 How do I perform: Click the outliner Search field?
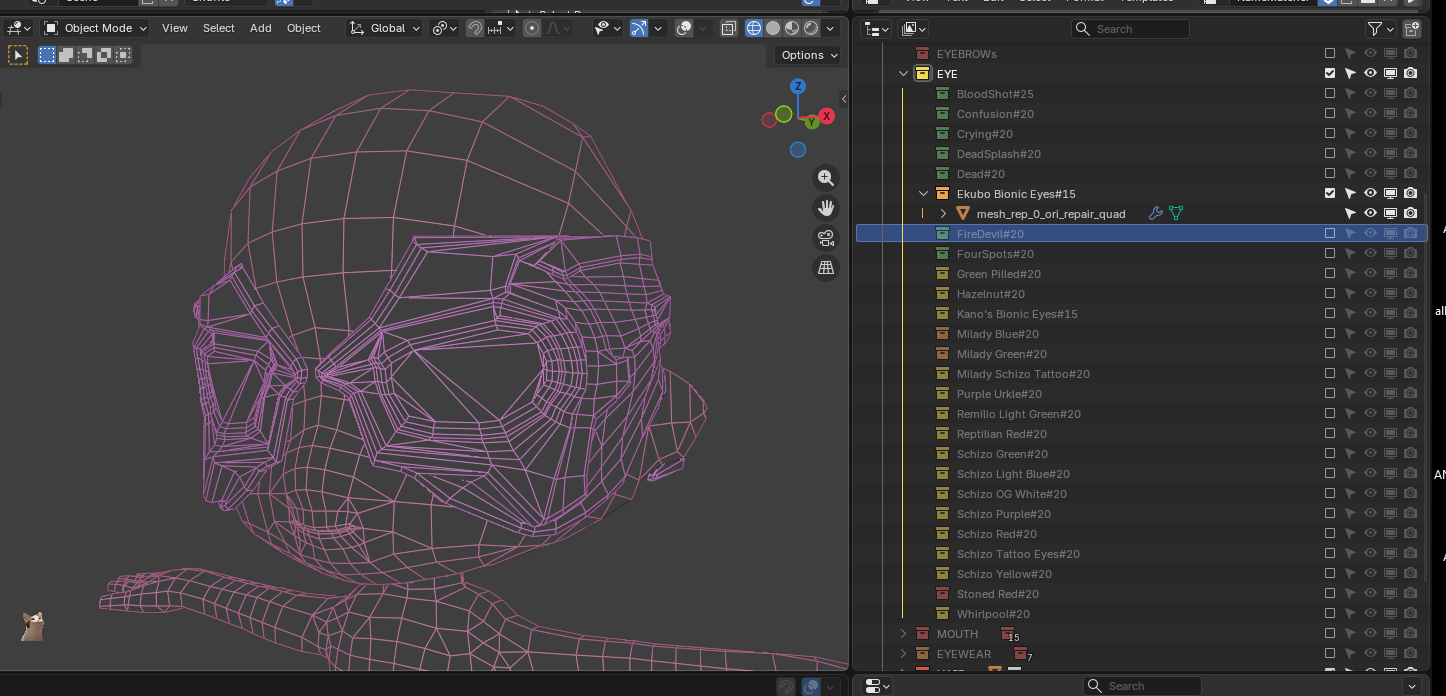tap(1130, 29)
